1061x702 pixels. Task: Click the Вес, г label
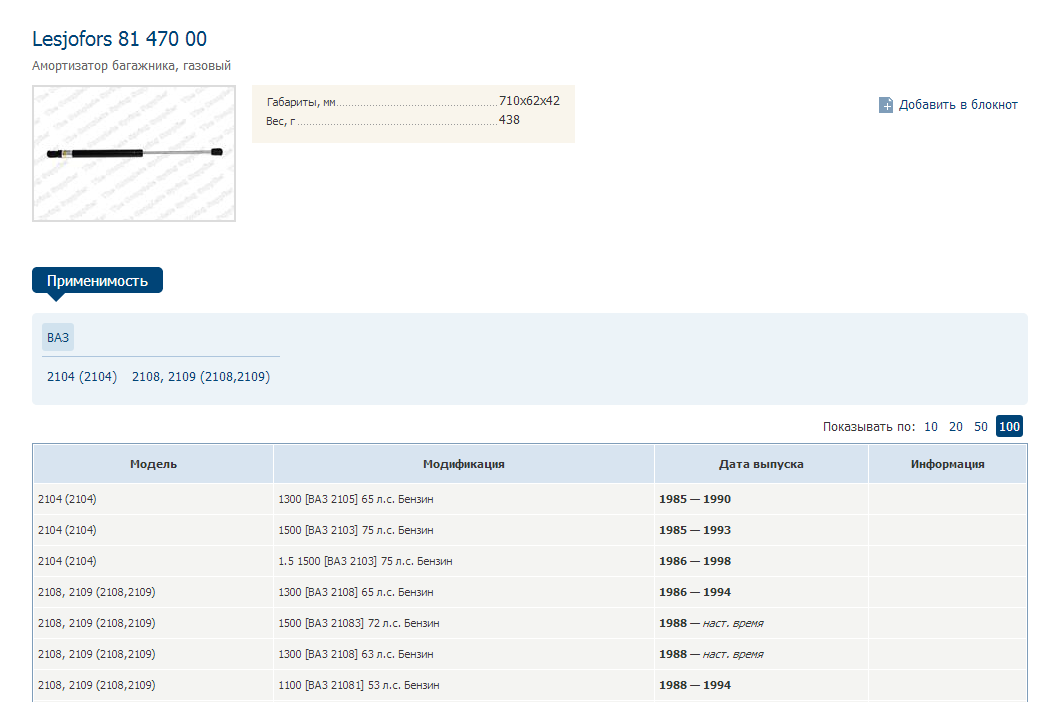coord(280,121)
